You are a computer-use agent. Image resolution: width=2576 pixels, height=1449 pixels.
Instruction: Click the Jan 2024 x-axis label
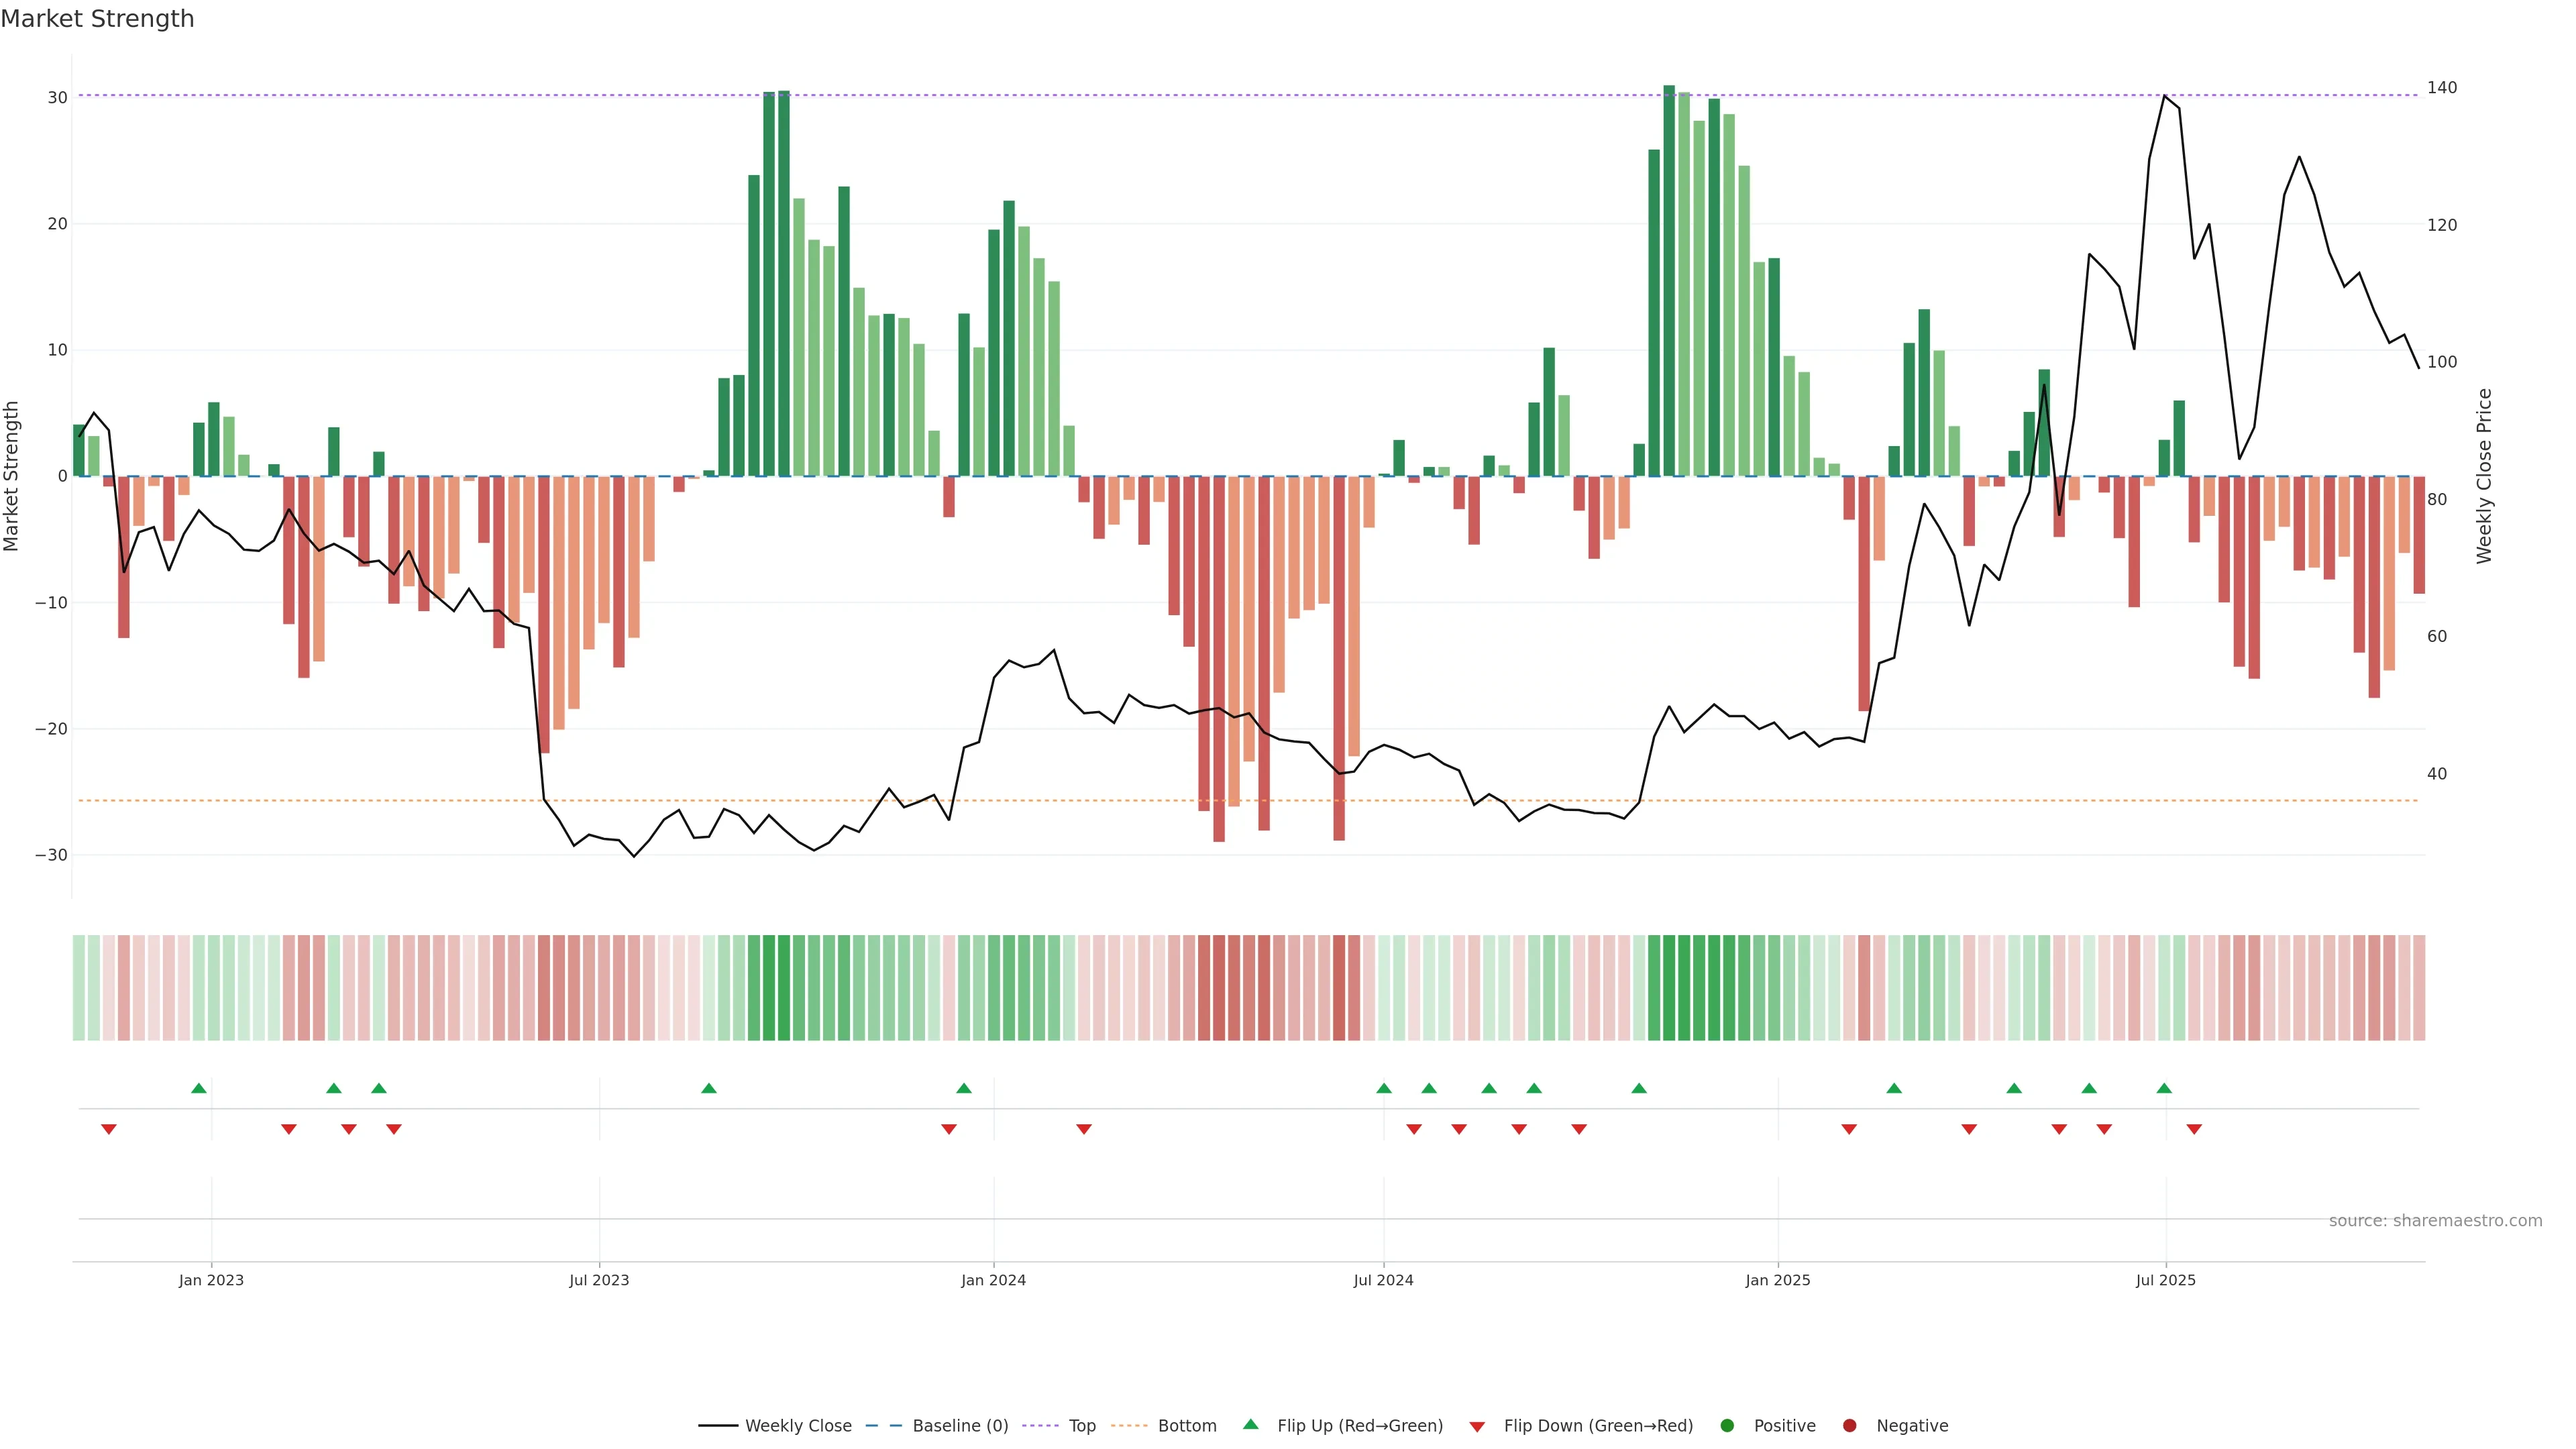[x=993, y=1280]
